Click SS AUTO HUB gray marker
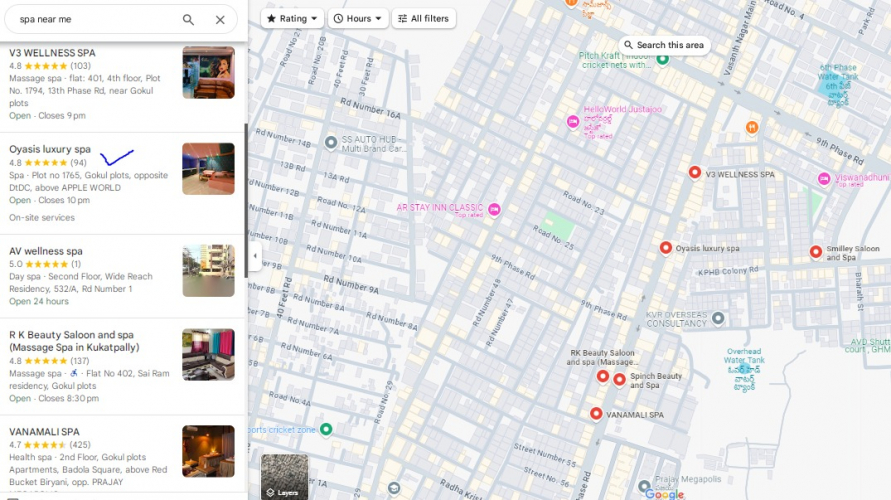This screenshot has height=500, width=891. click(331, 142)
